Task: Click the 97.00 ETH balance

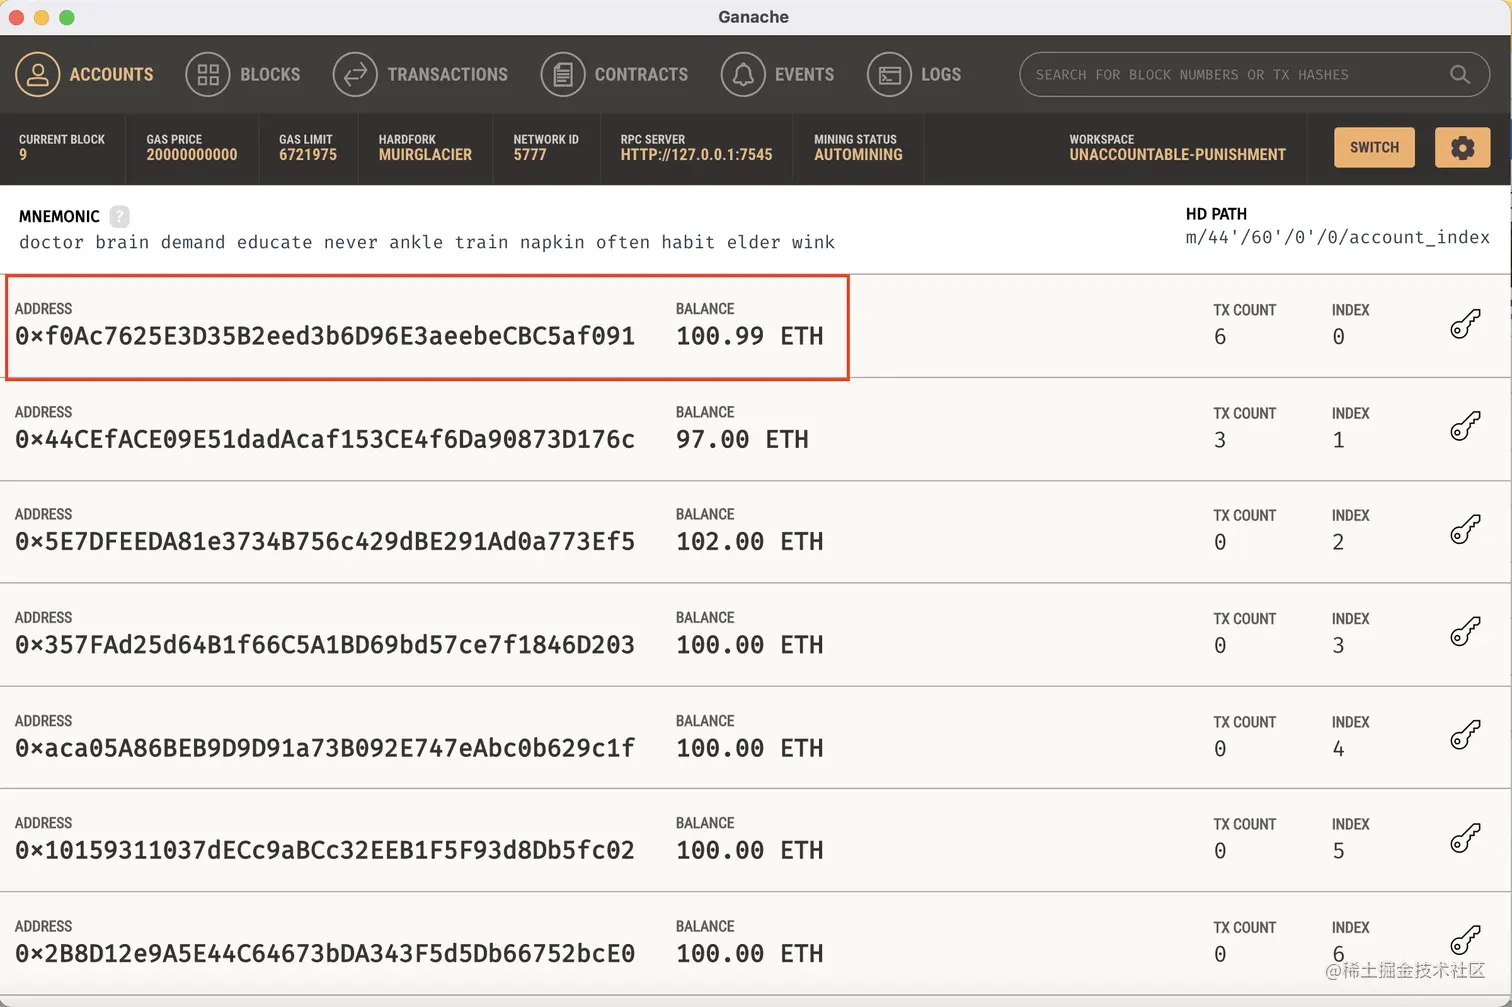Action: pos(742,439)
